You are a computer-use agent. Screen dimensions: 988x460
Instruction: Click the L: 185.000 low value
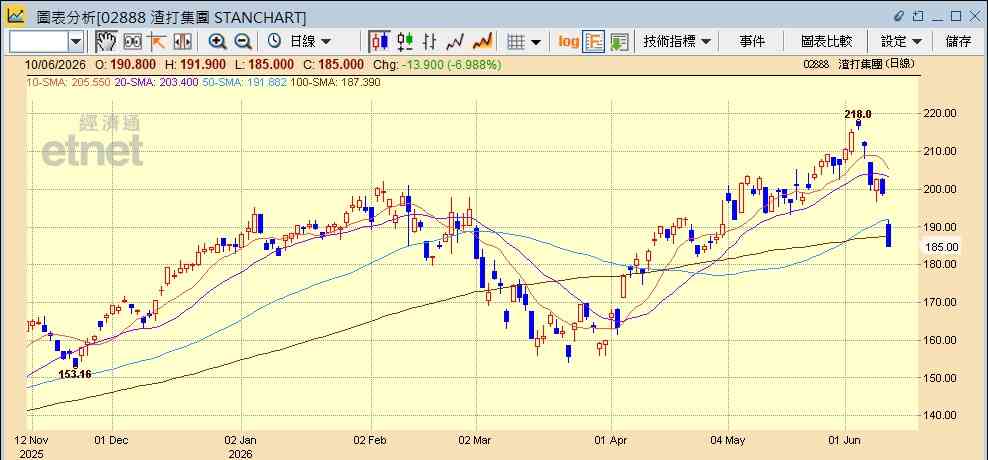tap(263, 64)
